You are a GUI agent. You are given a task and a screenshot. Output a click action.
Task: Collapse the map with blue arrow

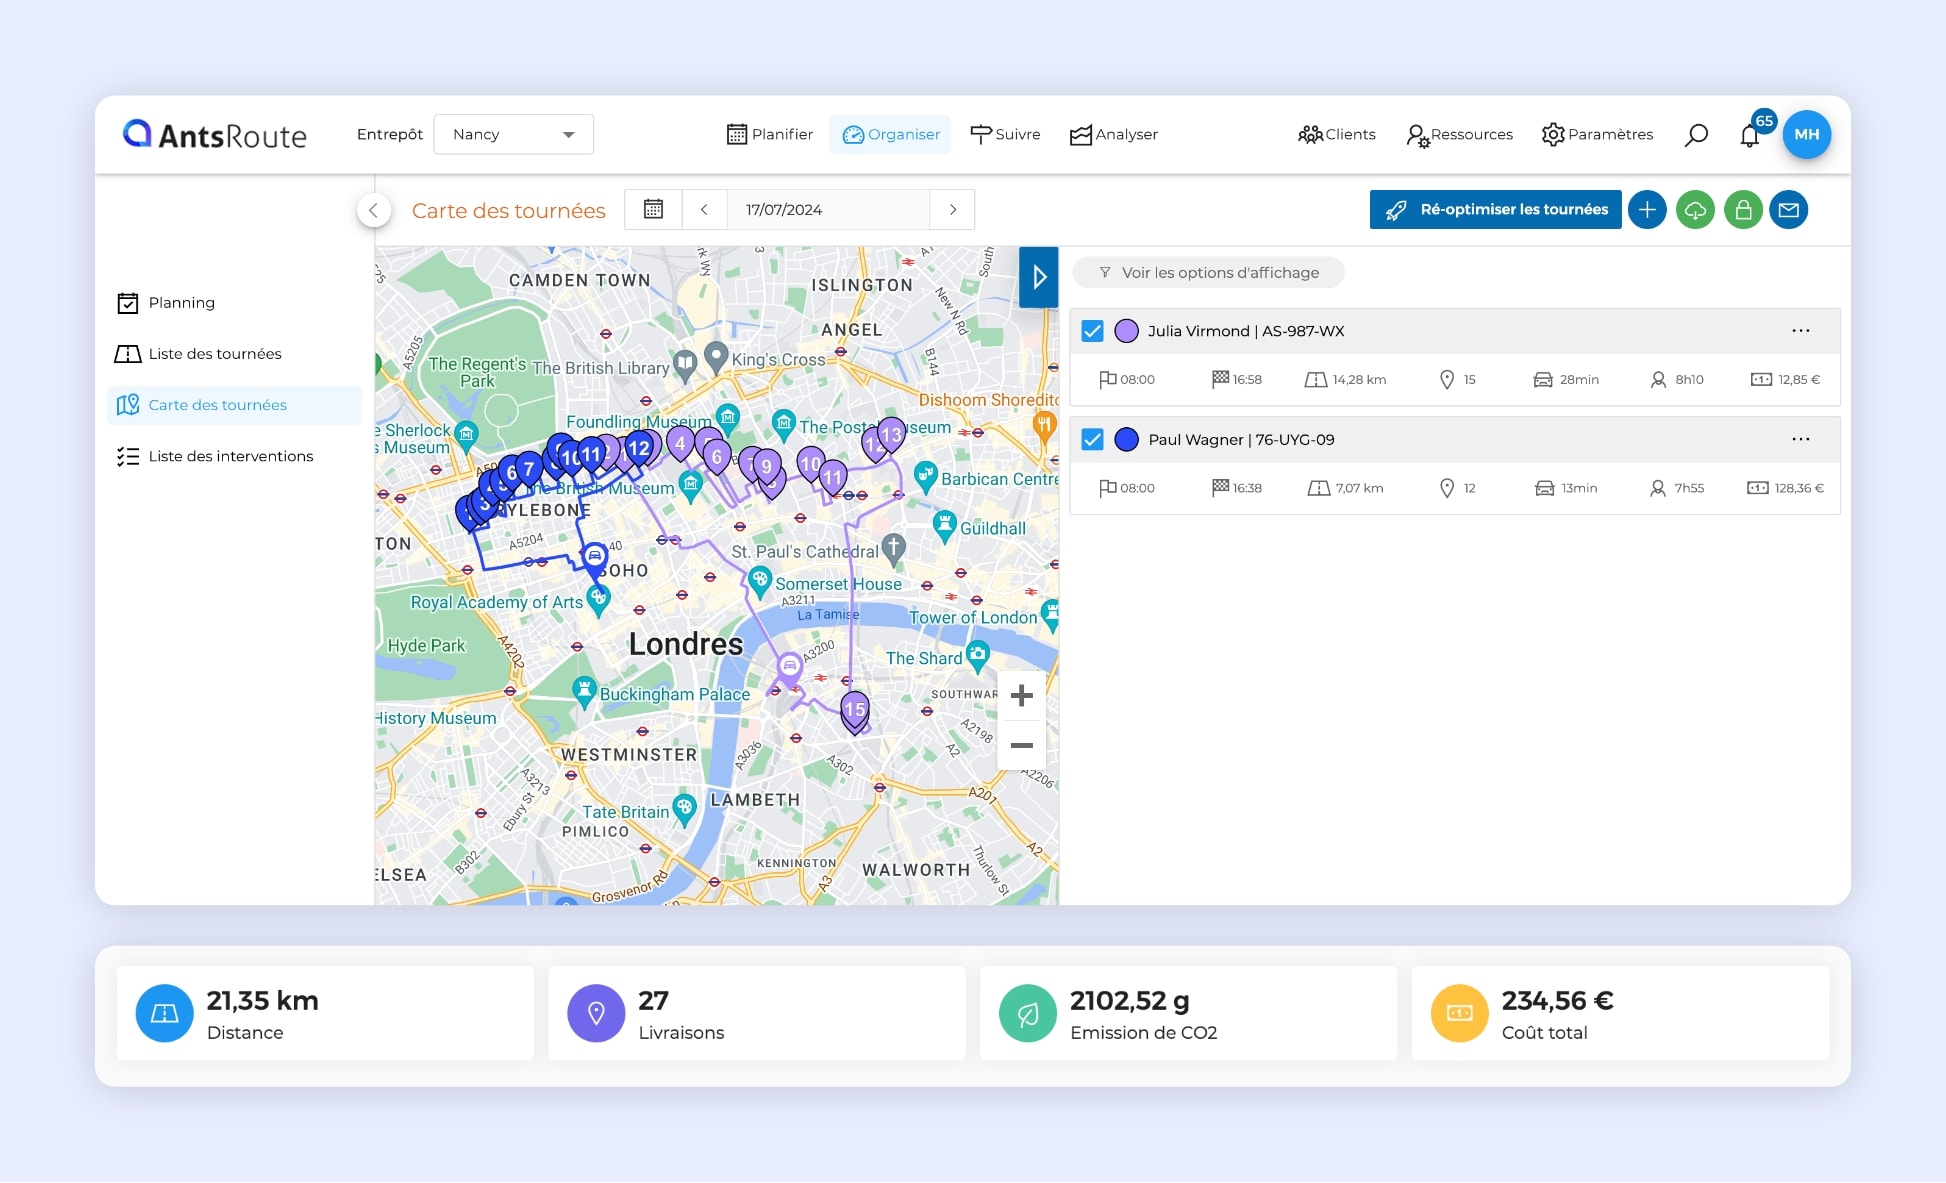coord(1039,277)
